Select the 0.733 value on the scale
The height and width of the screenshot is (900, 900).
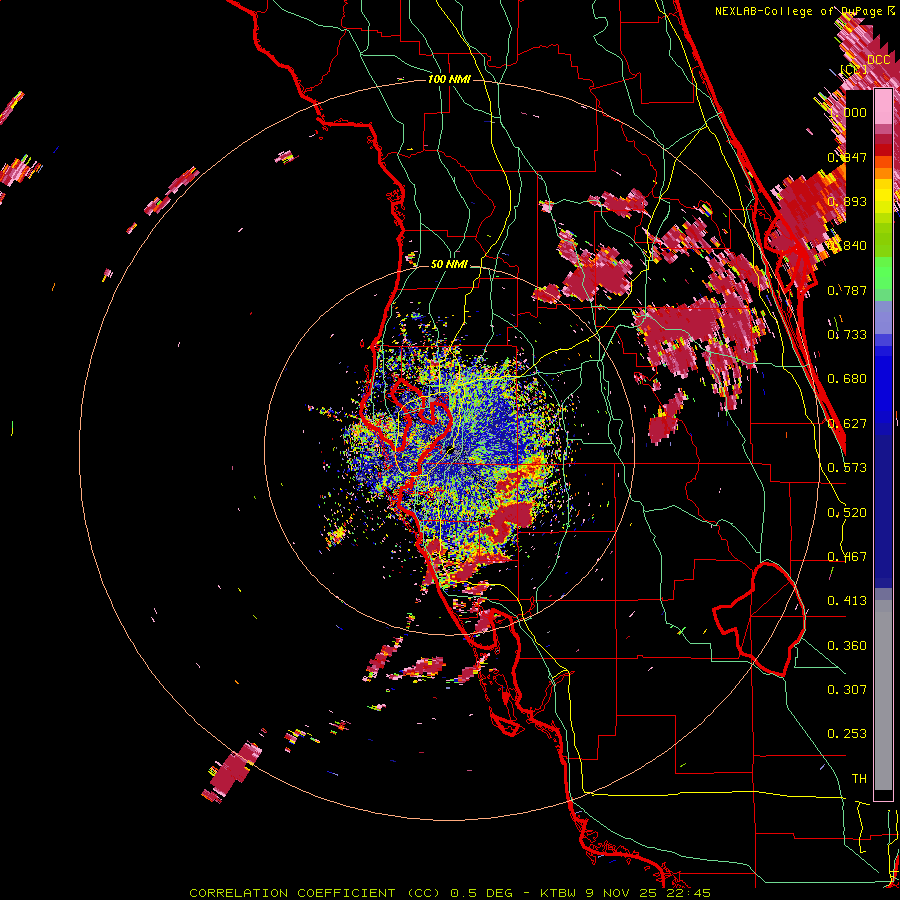click(x=847, y=335)
